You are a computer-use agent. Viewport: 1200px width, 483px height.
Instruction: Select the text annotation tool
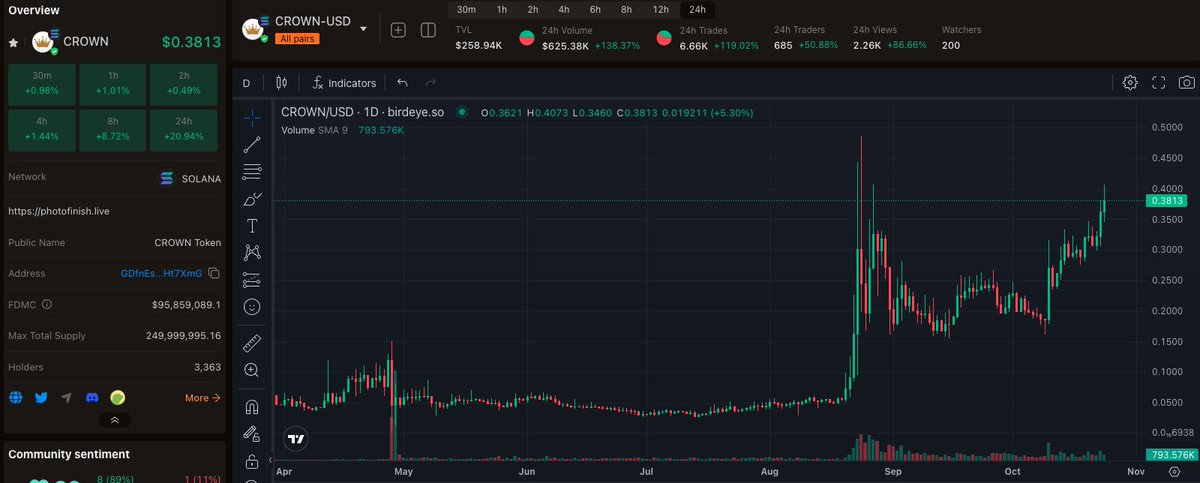pyautogui.click(x=252, y=226)
